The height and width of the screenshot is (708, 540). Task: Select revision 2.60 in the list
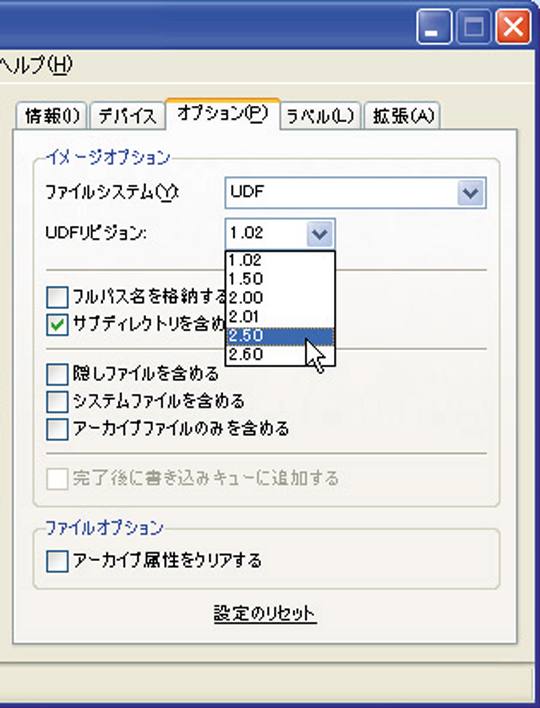[280, 354]
